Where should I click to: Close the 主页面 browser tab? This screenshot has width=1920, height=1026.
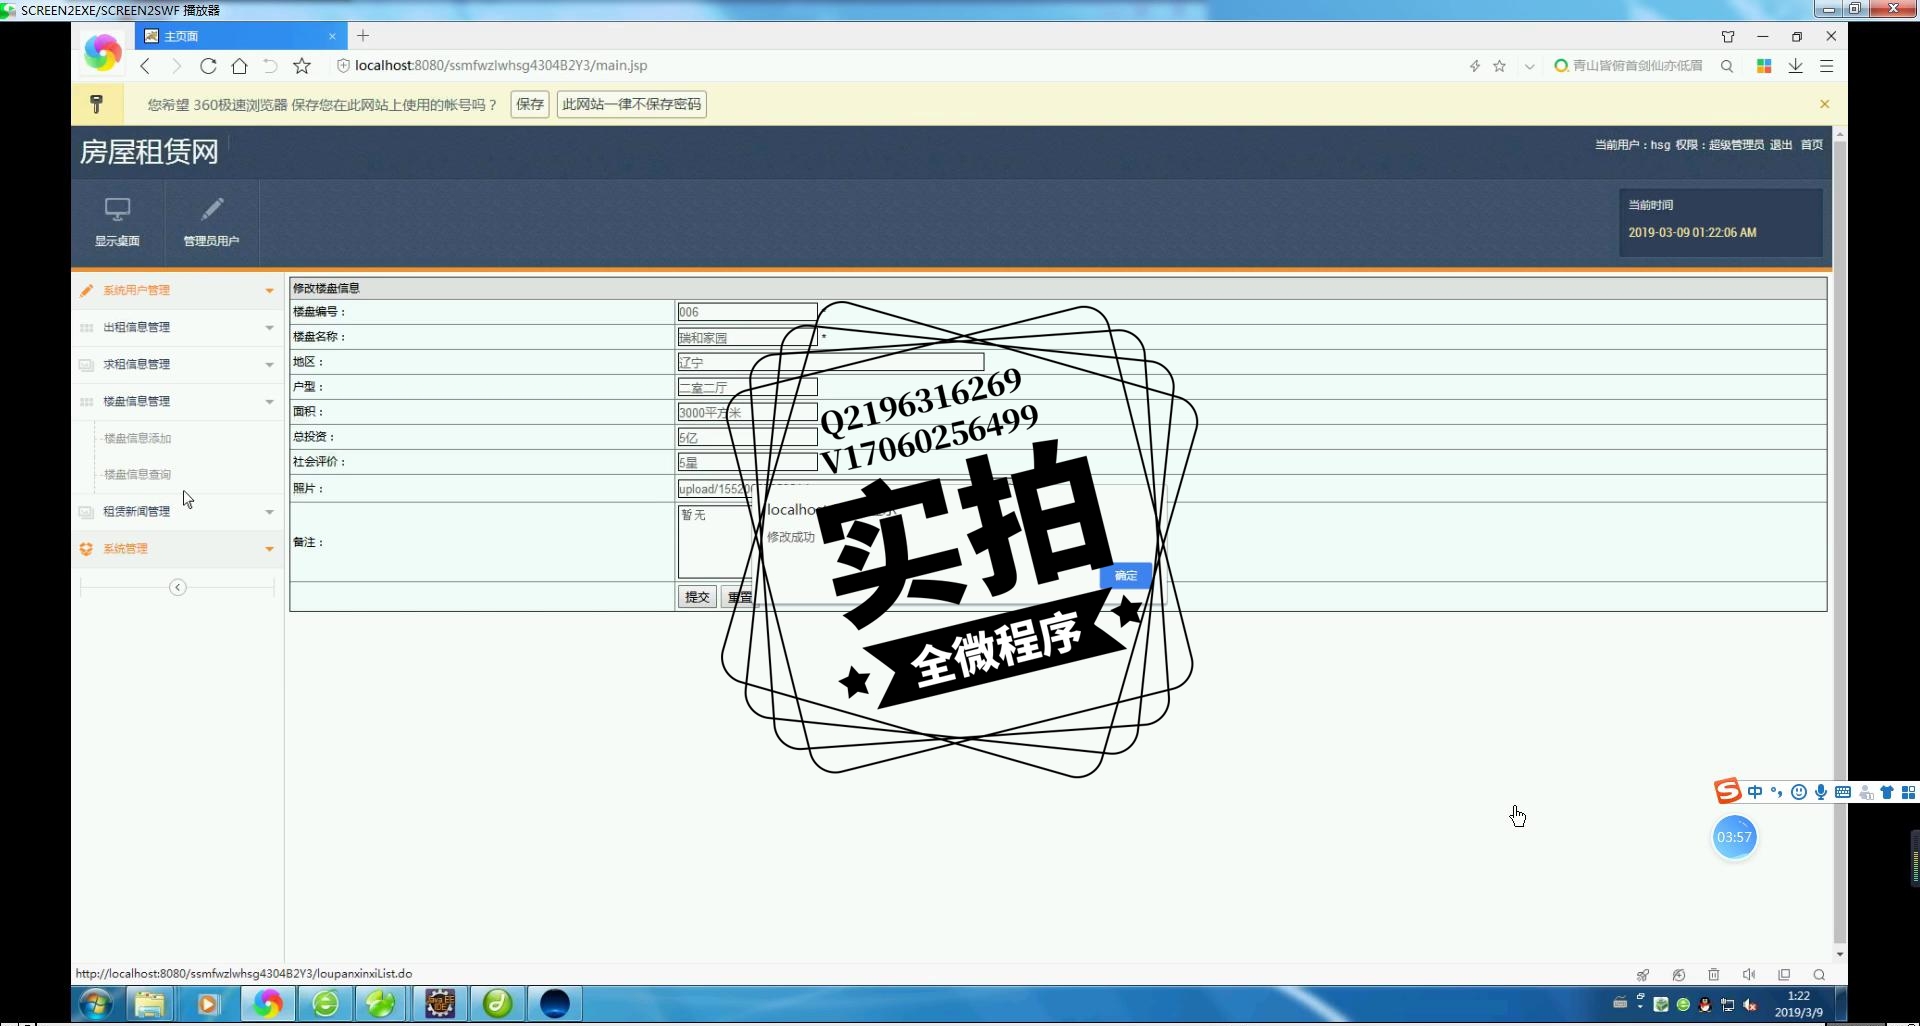(332, 36)
